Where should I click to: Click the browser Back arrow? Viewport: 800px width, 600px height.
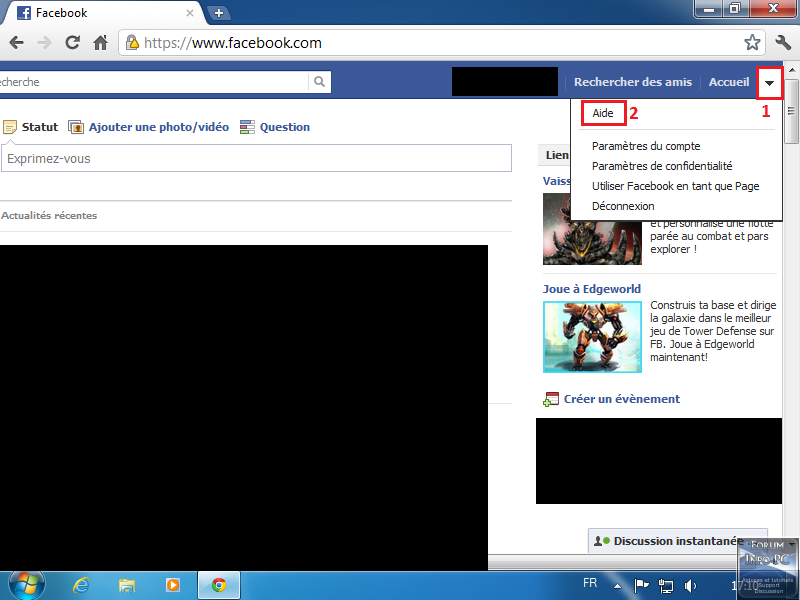click(x=17, y=42)
